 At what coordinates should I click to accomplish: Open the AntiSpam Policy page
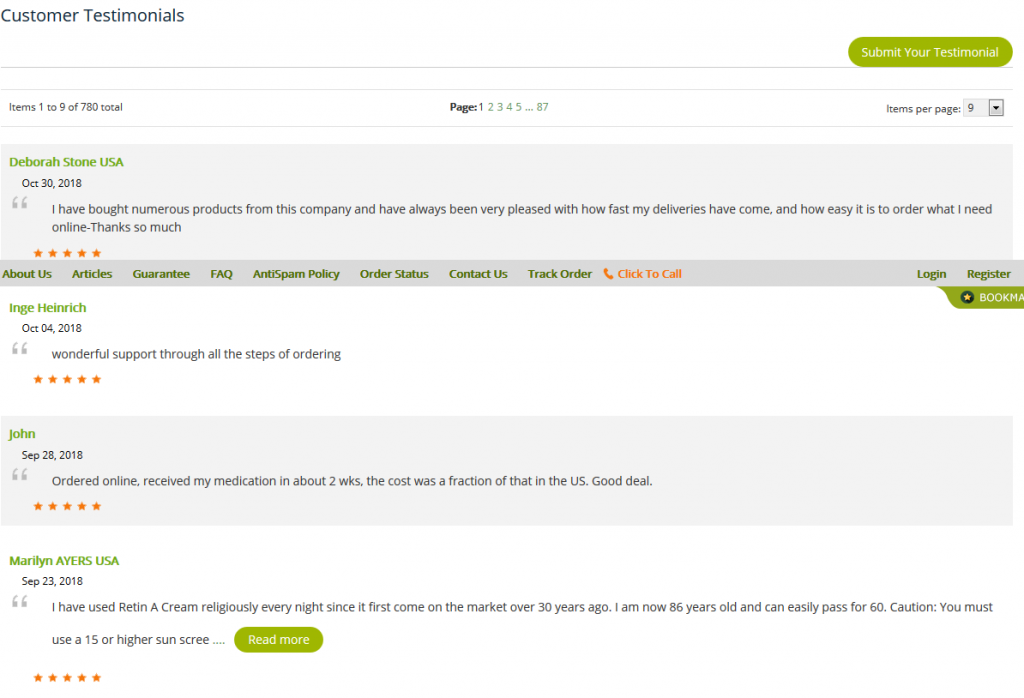point(296,274)
